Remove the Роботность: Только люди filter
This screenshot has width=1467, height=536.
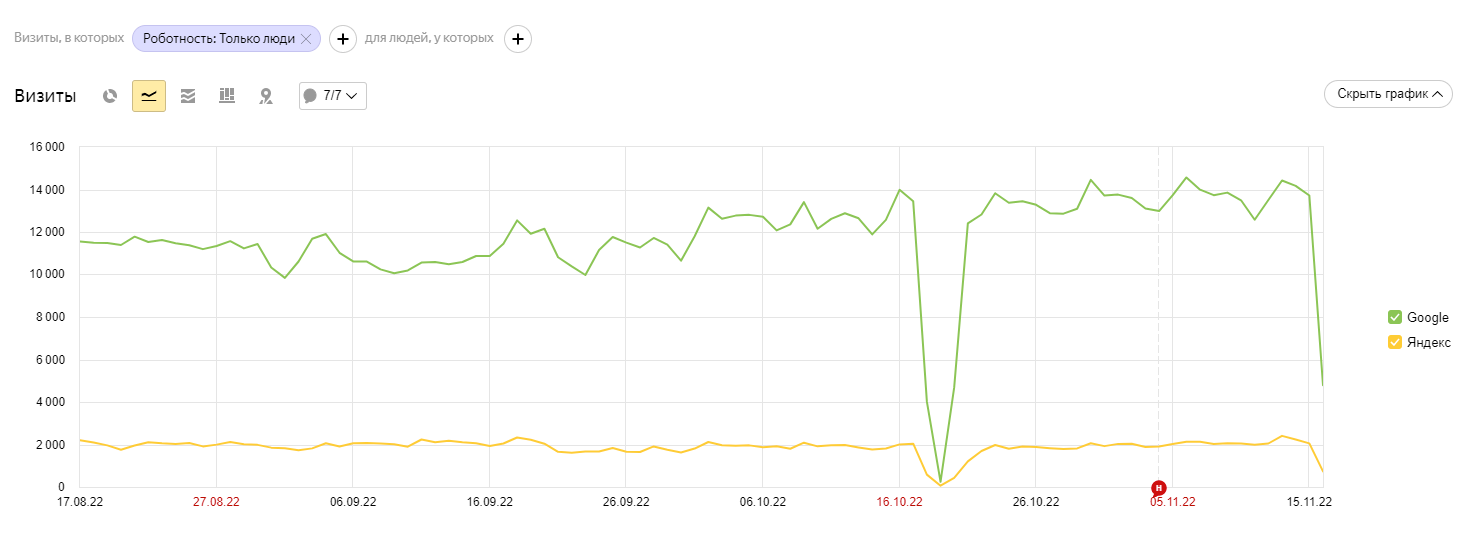306,39
